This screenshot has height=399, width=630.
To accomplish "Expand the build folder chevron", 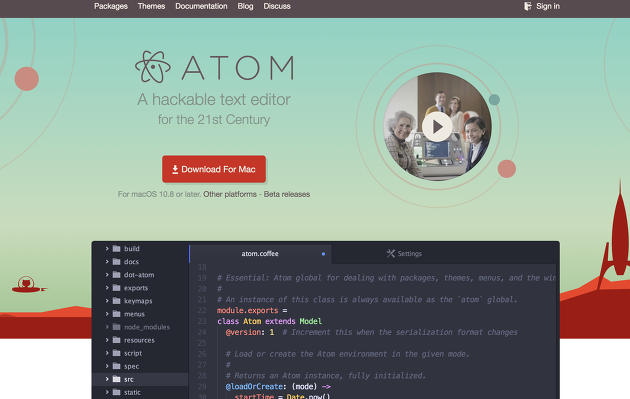I will (x=107, y=249).
